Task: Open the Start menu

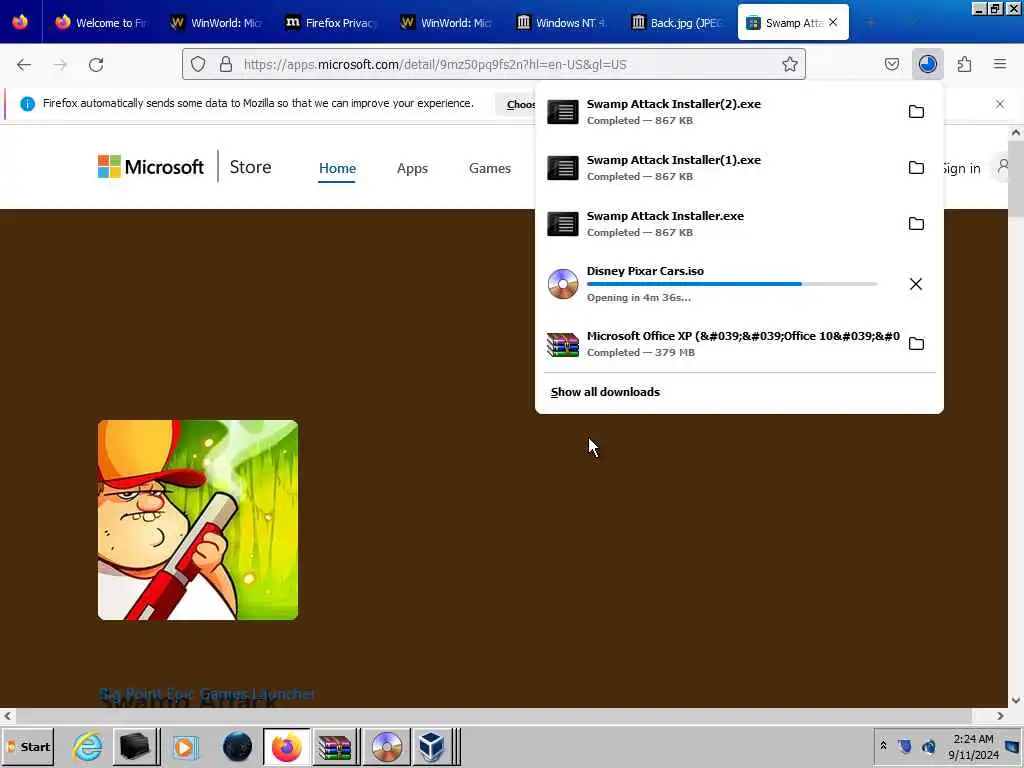Action: tap(28, 746)
